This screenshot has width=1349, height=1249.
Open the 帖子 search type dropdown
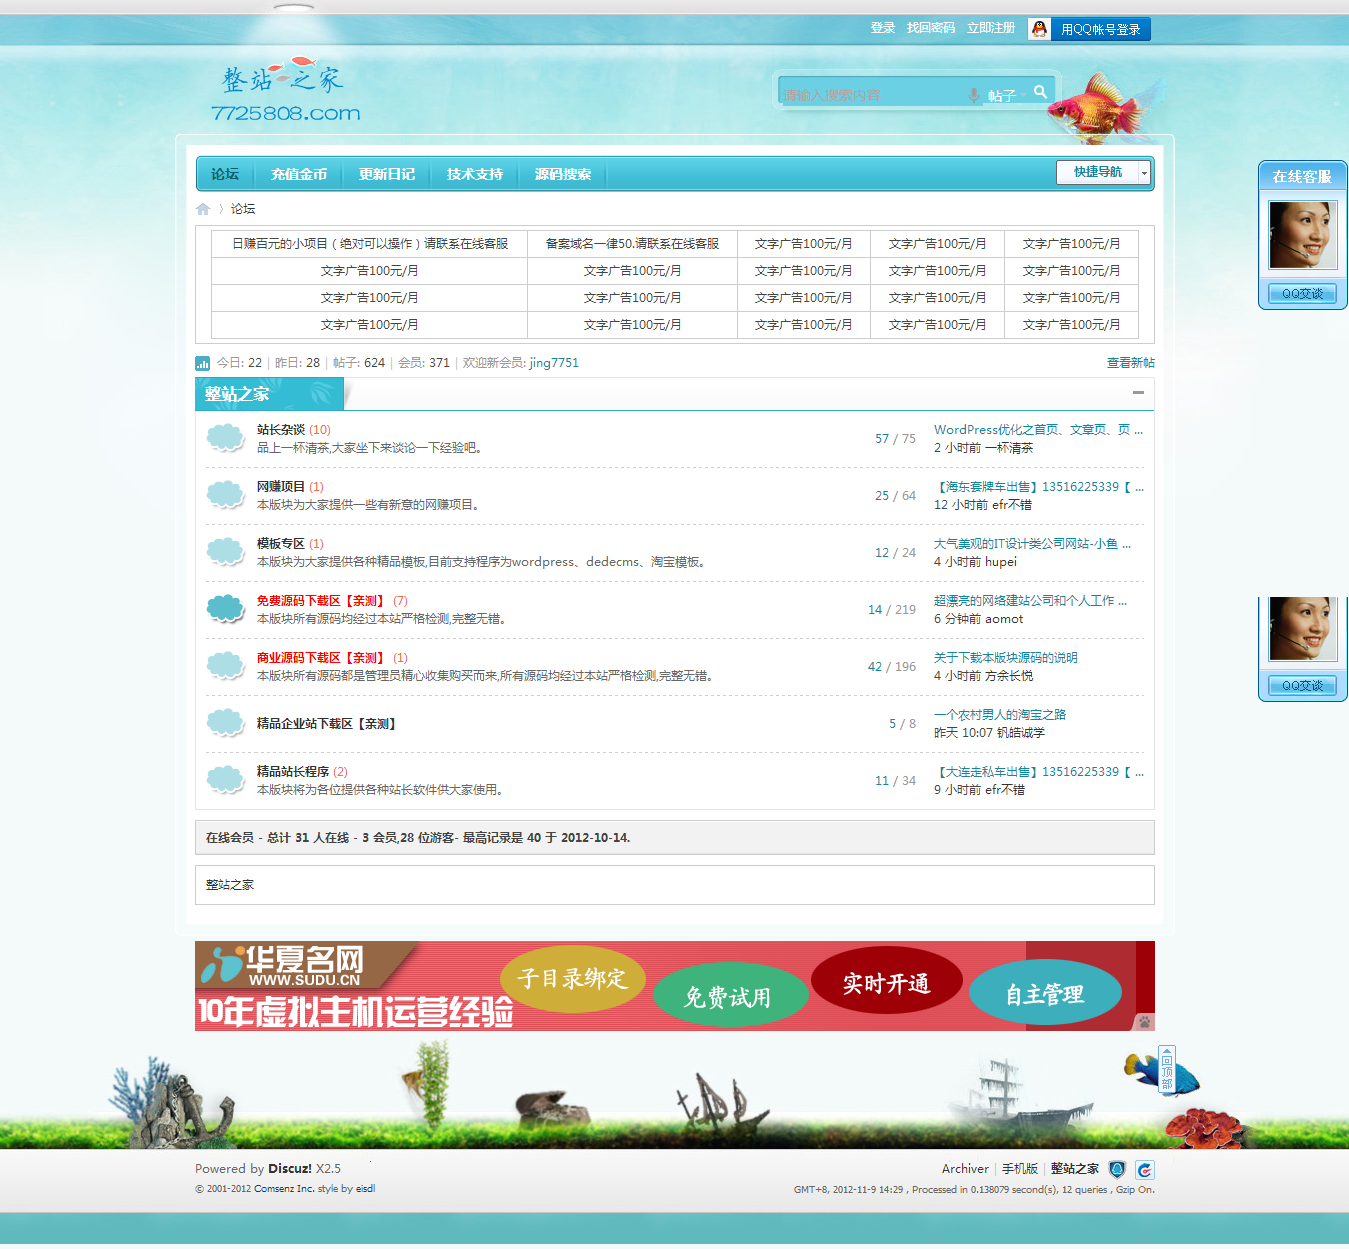[x=1005, y=96]
